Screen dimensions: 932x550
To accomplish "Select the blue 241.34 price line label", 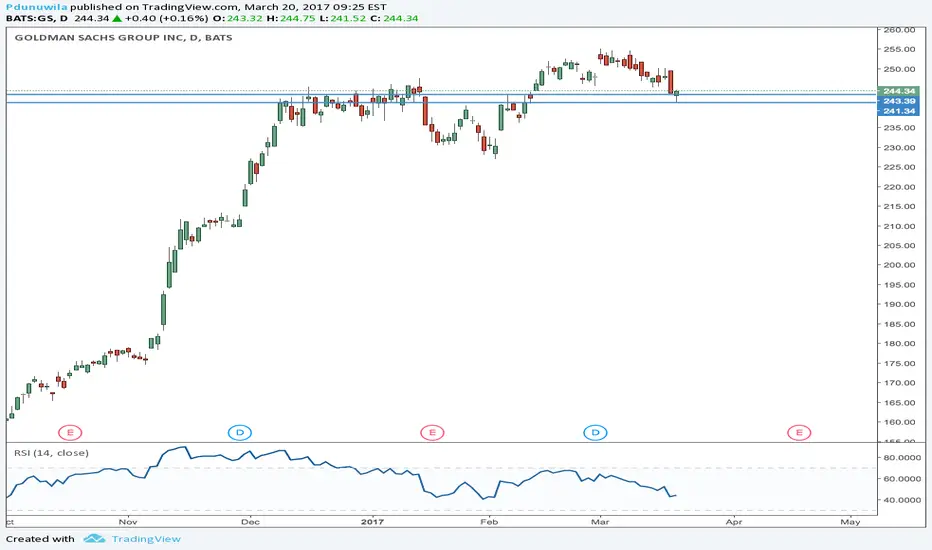I will [x=899, y=111].
